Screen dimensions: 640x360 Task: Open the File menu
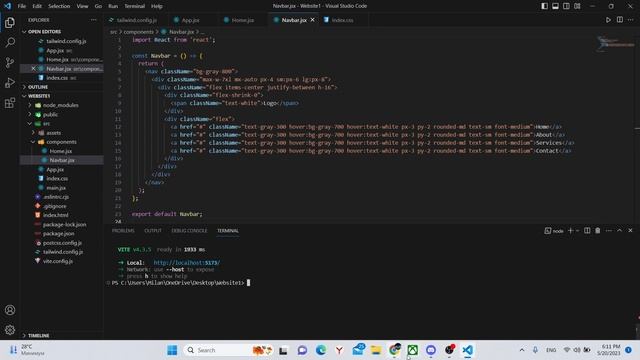tap(22, 6)
